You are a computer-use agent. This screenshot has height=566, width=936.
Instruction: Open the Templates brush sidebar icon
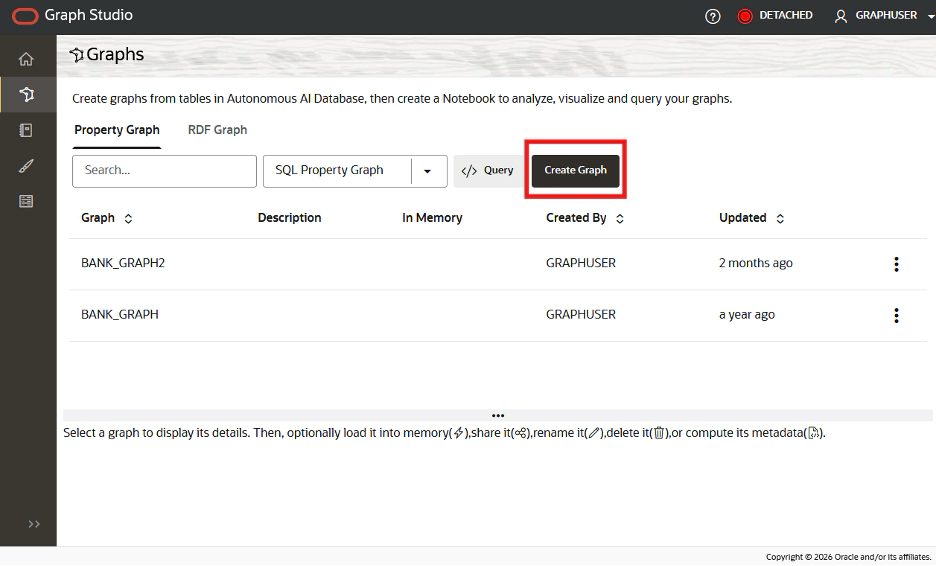26,166
